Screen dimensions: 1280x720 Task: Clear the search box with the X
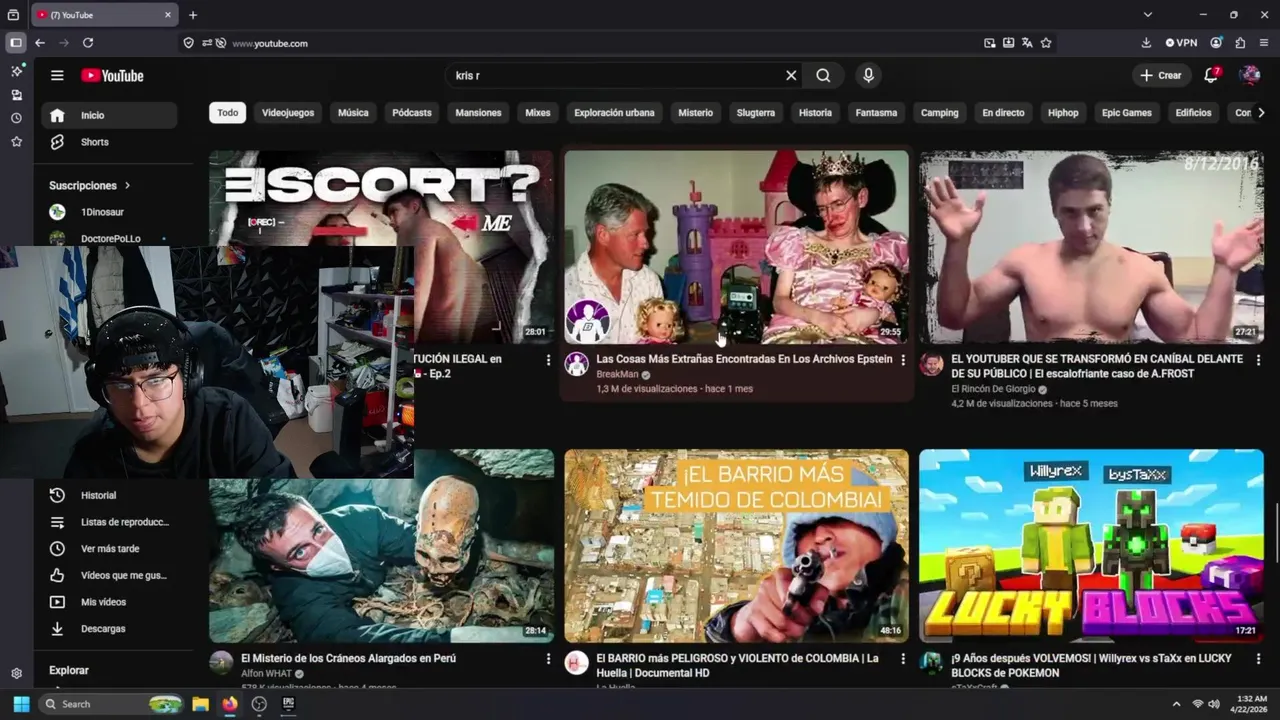[x=791, y=75]
